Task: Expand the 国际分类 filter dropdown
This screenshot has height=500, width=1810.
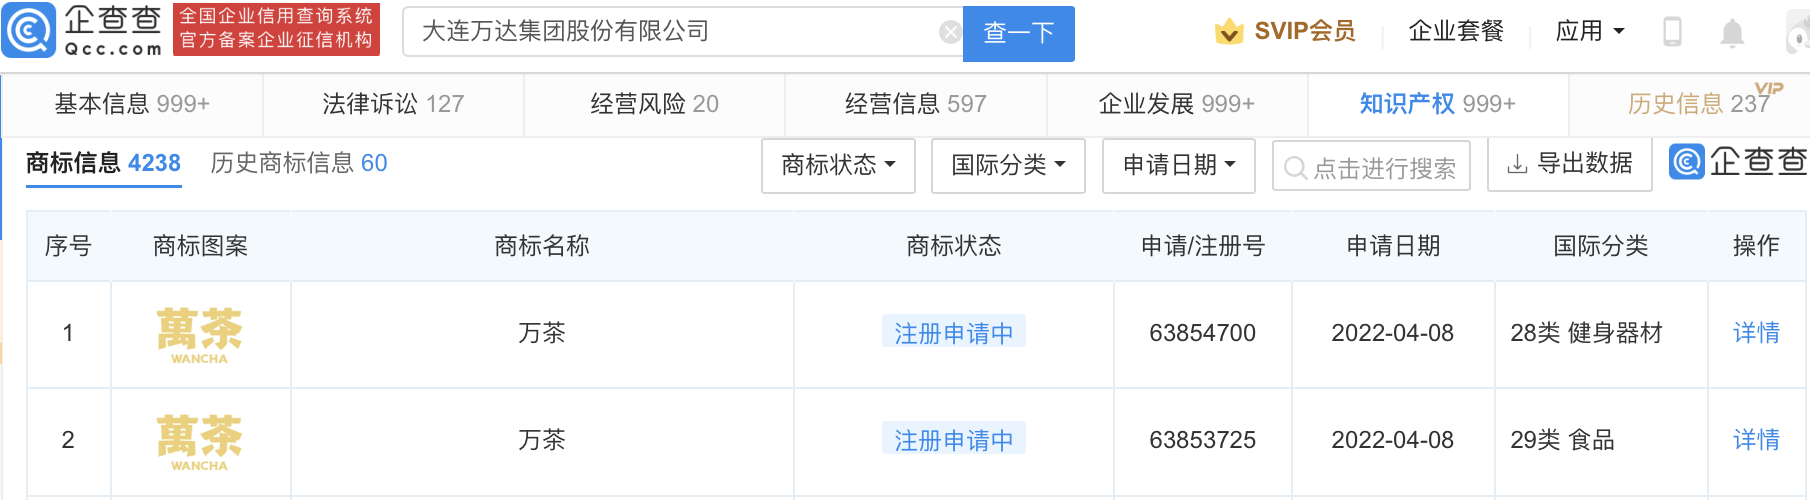Action: (1008, 165)
